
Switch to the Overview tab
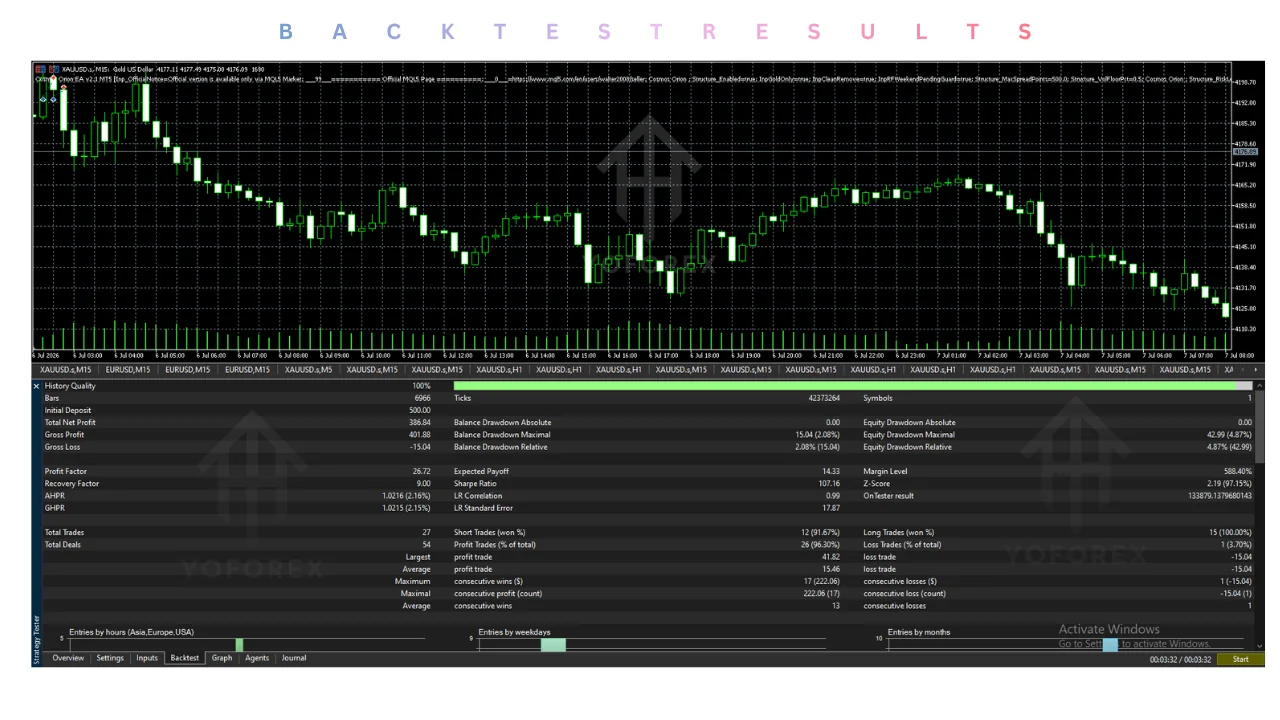(x=68, y=658)
